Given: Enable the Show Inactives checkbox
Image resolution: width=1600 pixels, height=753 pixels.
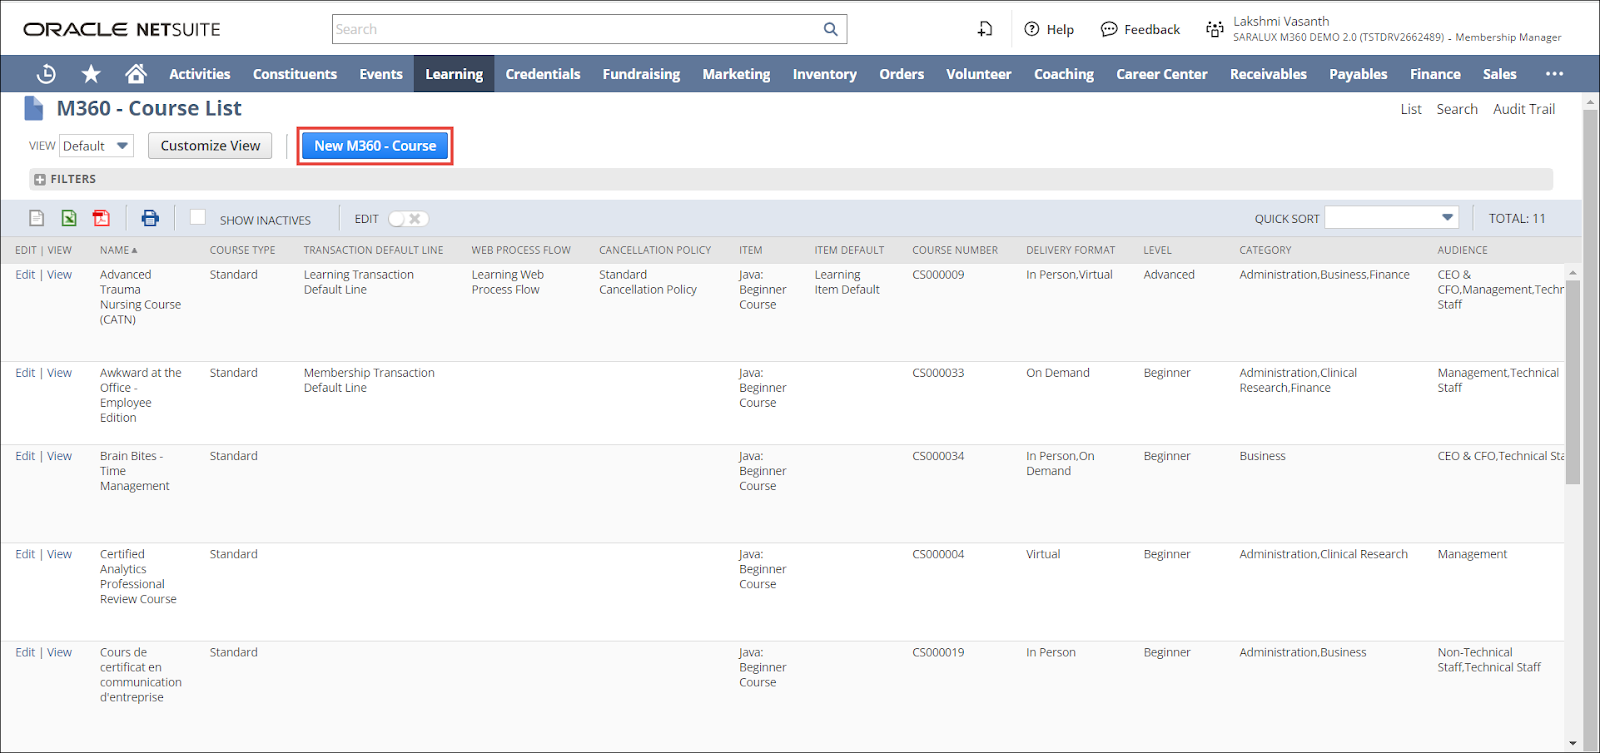Looking at the screenshot, I should tap(198, 218).
